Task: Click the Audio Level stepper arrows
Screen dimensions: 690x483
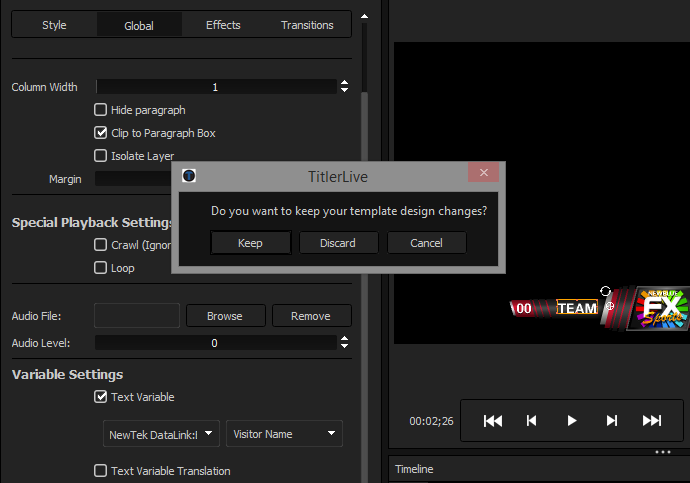Action: 345,343
